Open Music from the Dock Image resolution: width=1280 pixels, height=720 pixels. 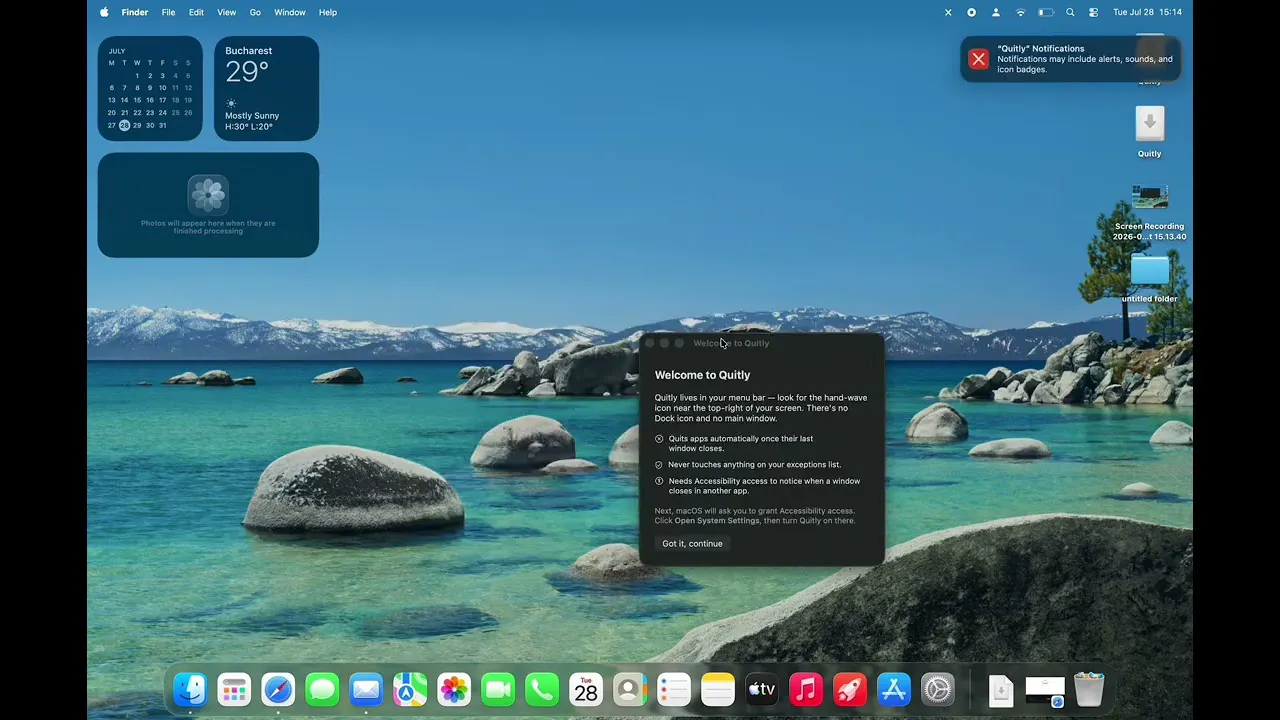(806, 689)
